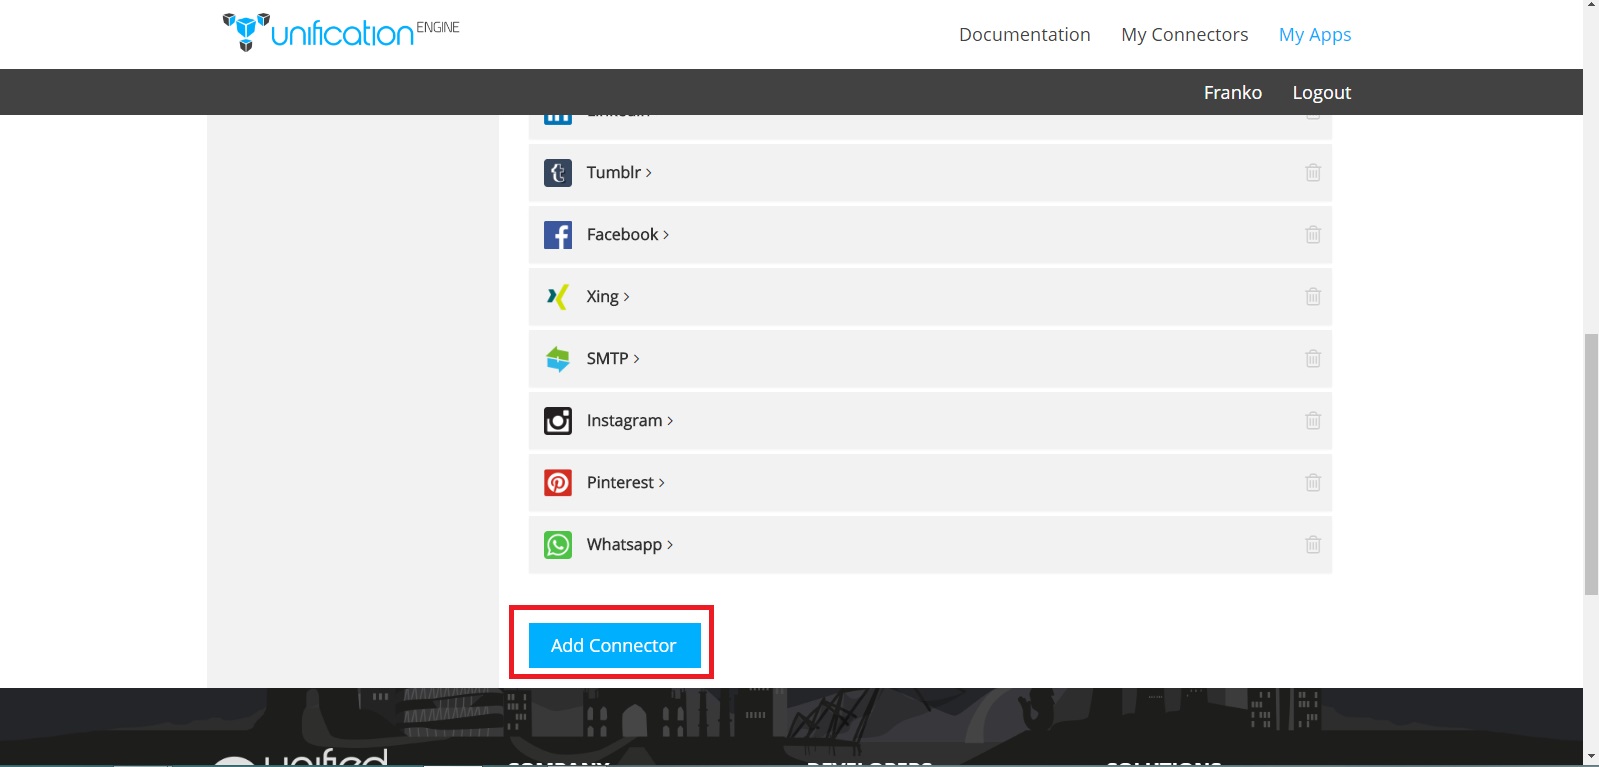The height and width of the screenshot is (767, 1599).
Task: Open the Whatsapp connector icon
Action: pos(558,545)
